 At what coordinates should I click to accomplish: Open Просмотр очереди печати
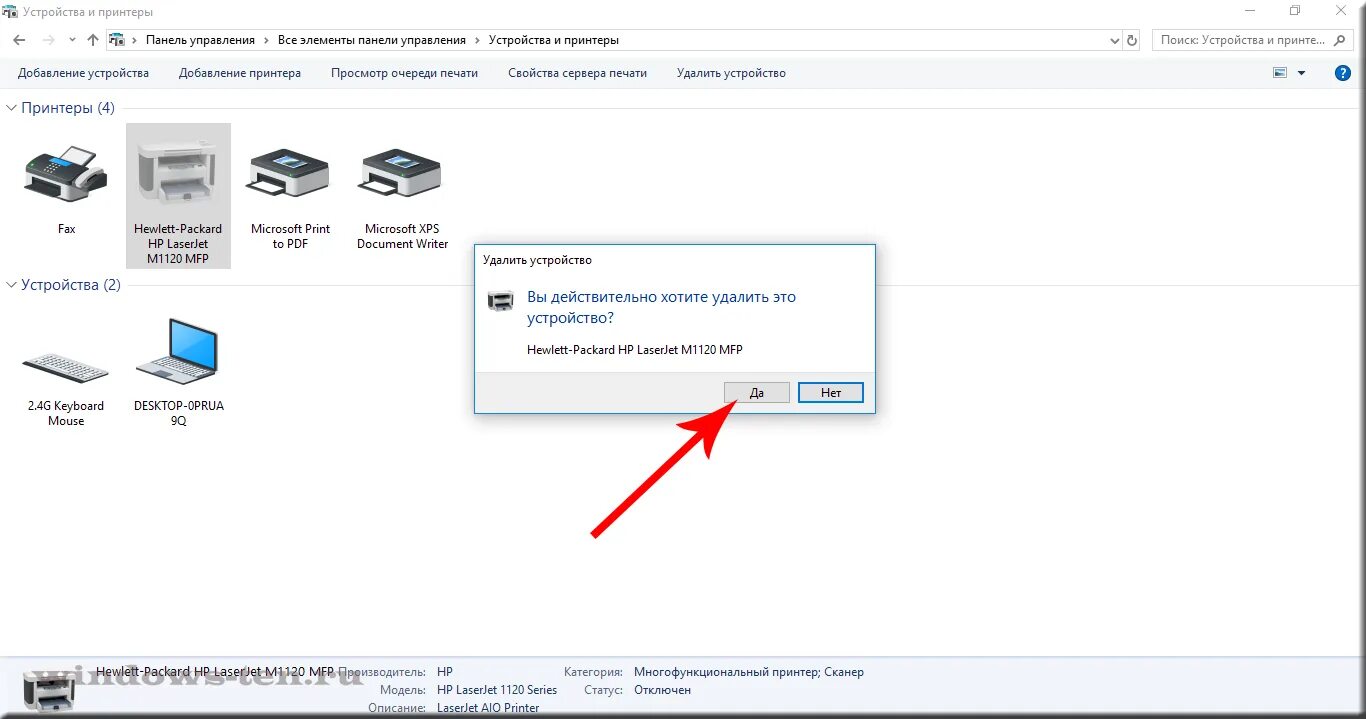click(x=404, y=73)
